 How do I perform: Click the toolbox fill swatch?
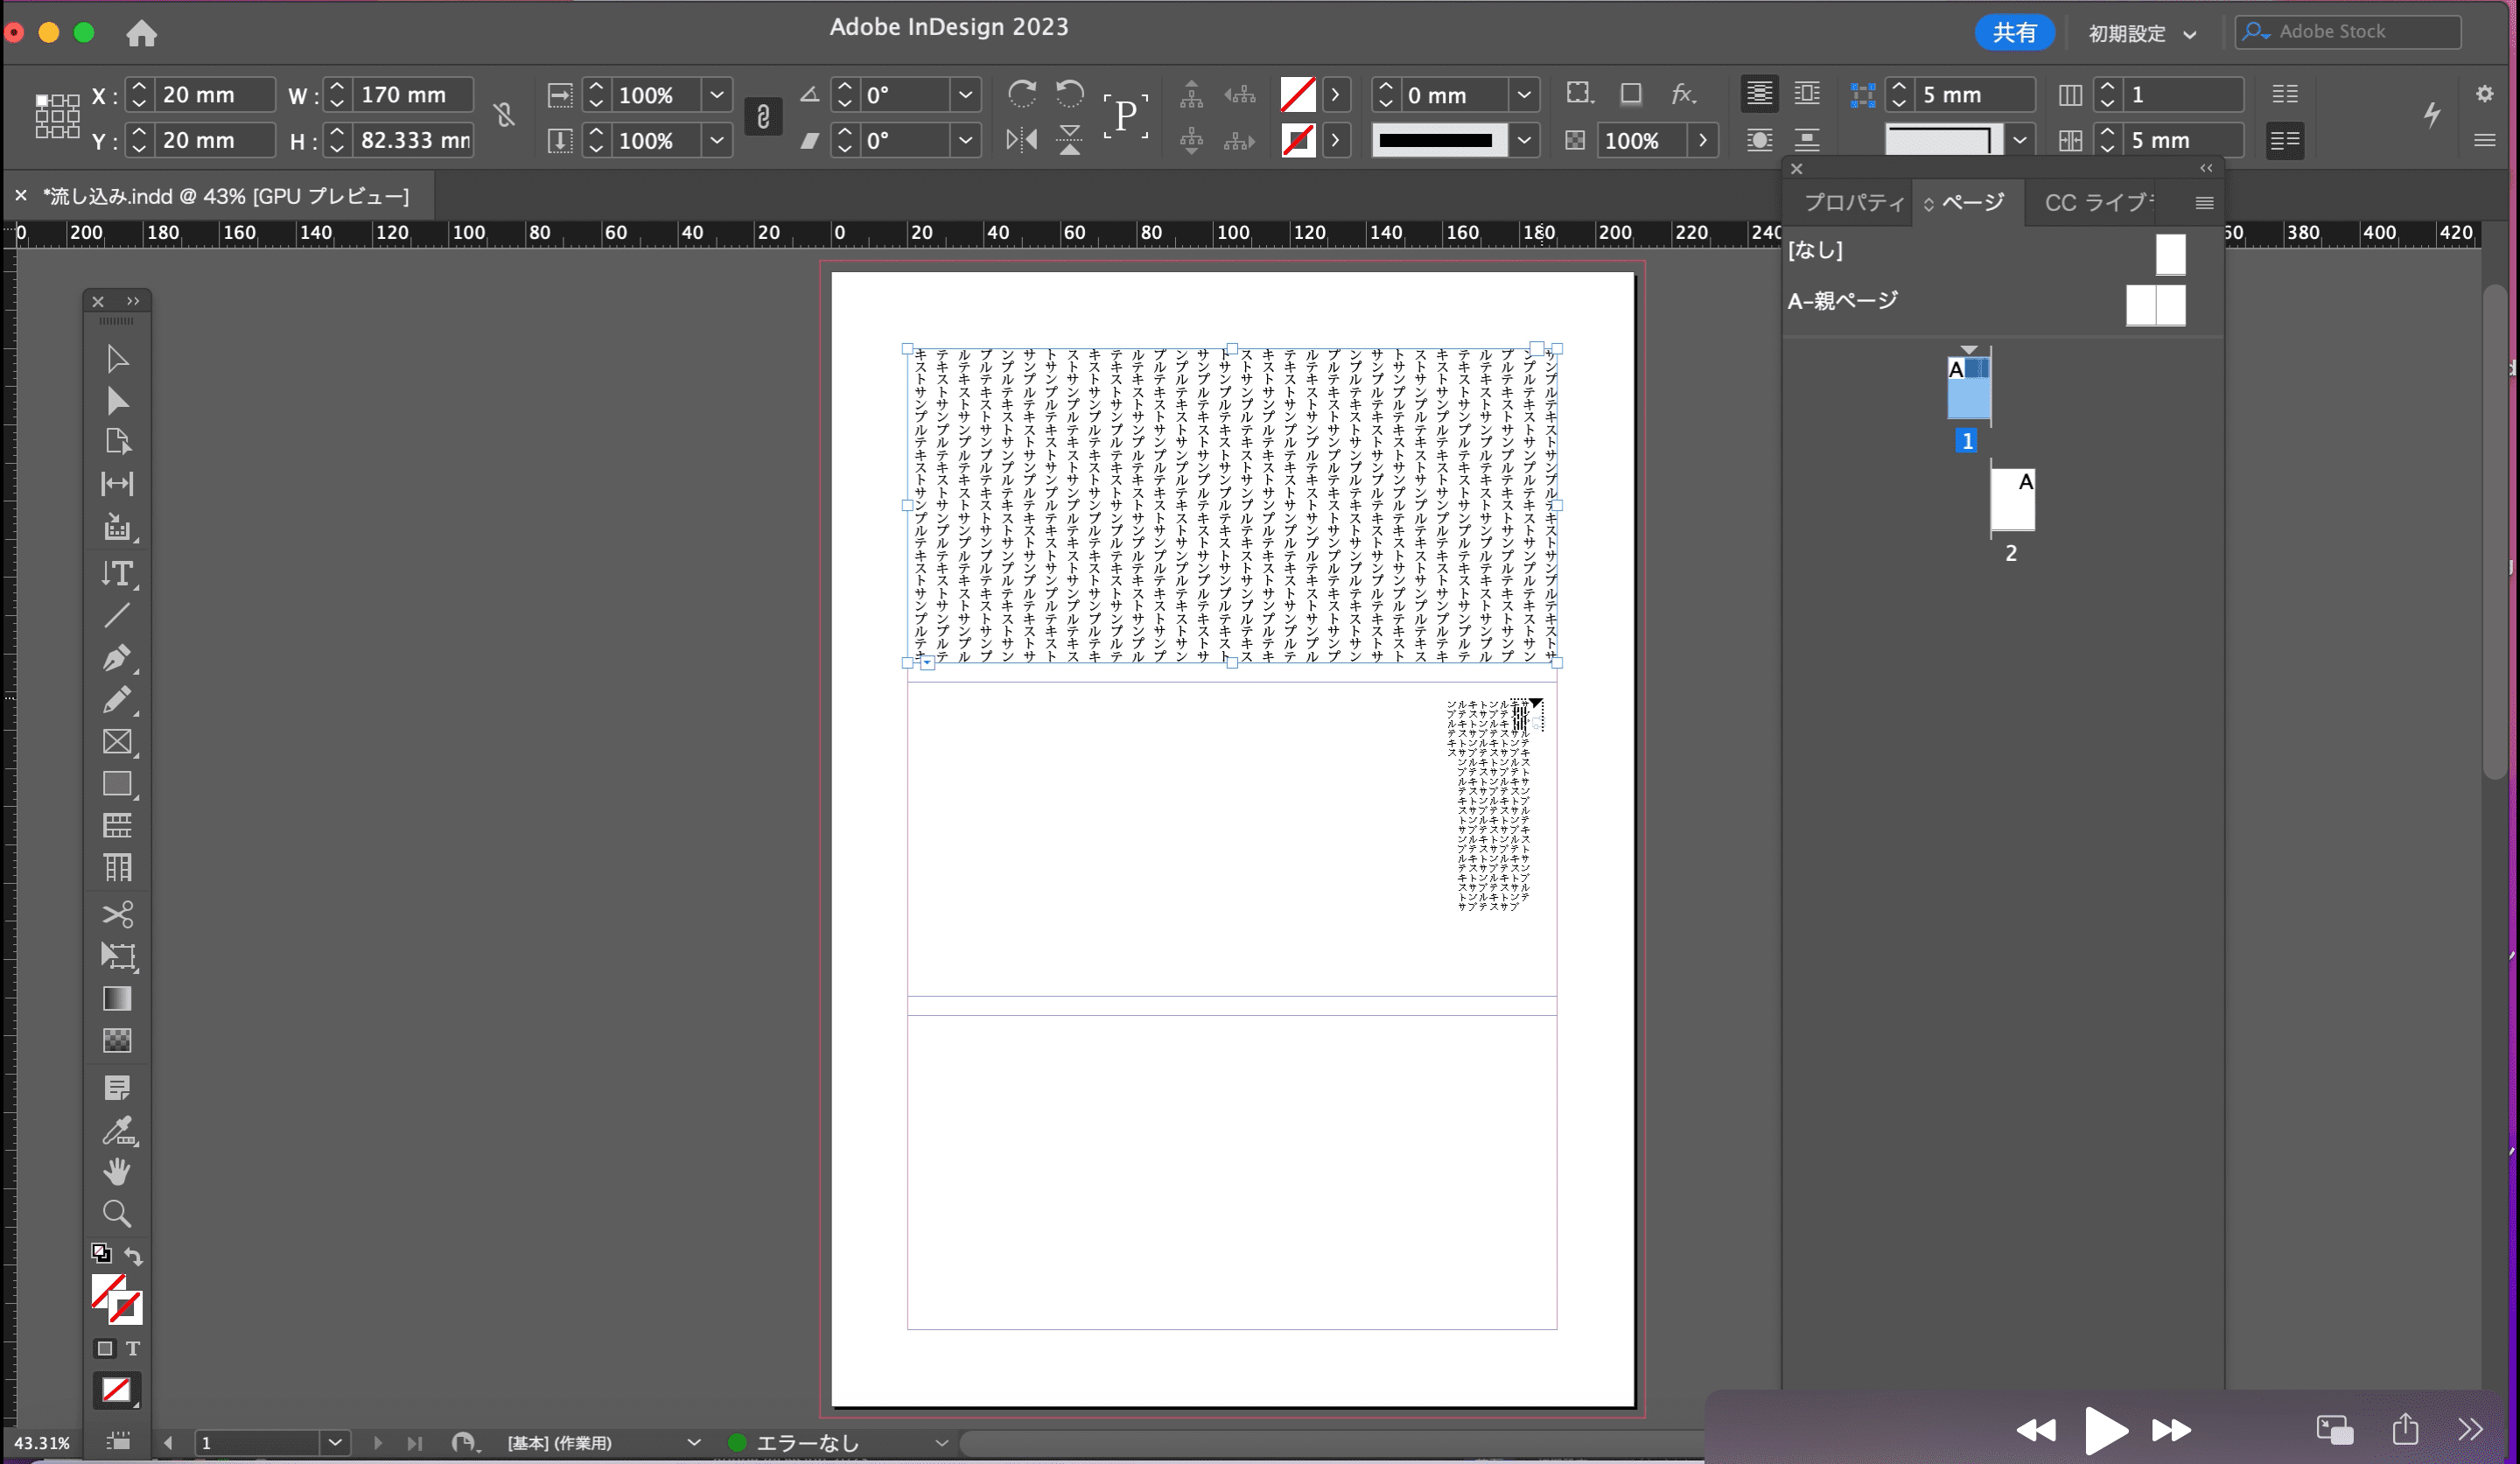click(x=108, y=1290)
